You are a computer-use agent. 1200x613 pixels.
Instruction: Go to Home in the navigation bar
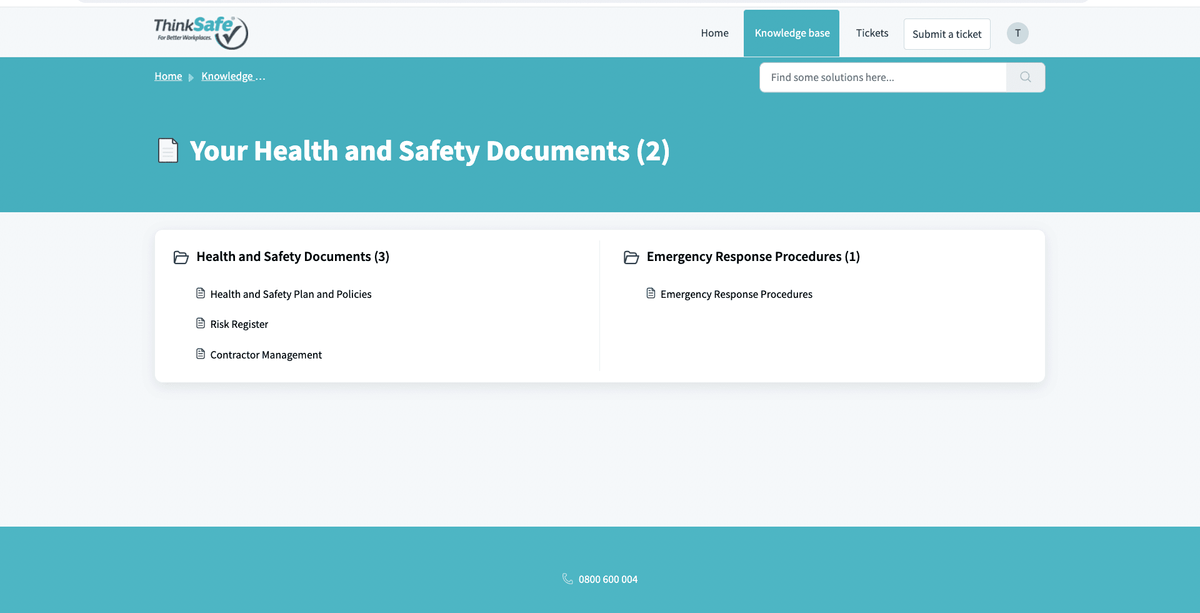[714, 32]
